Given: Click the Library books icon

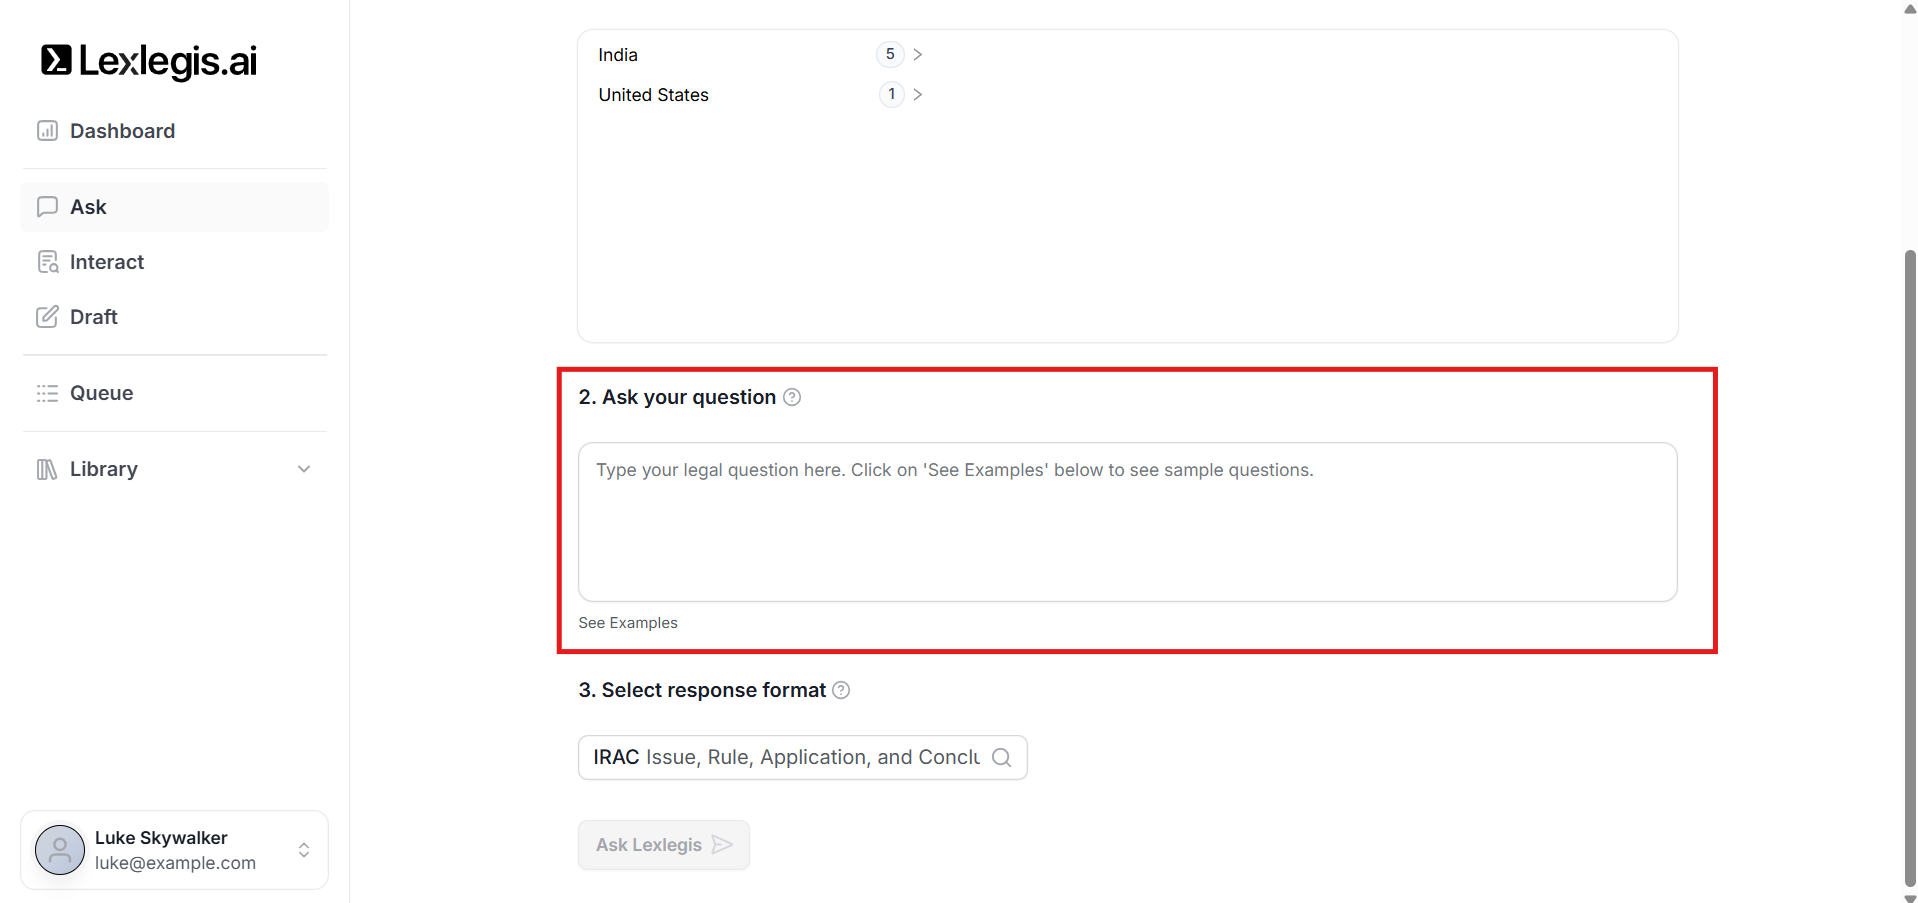Looking at the screenshot, I should pyautogui.click(x=47, y=469).
